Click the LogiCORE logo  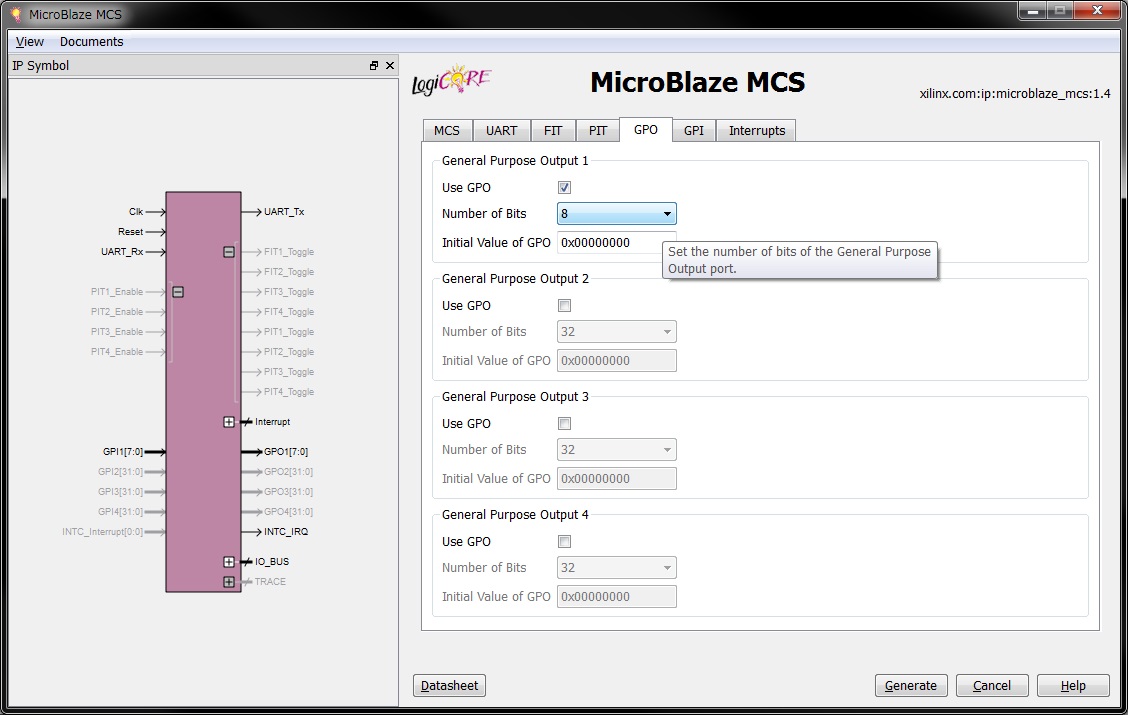(x=449, y=79)
